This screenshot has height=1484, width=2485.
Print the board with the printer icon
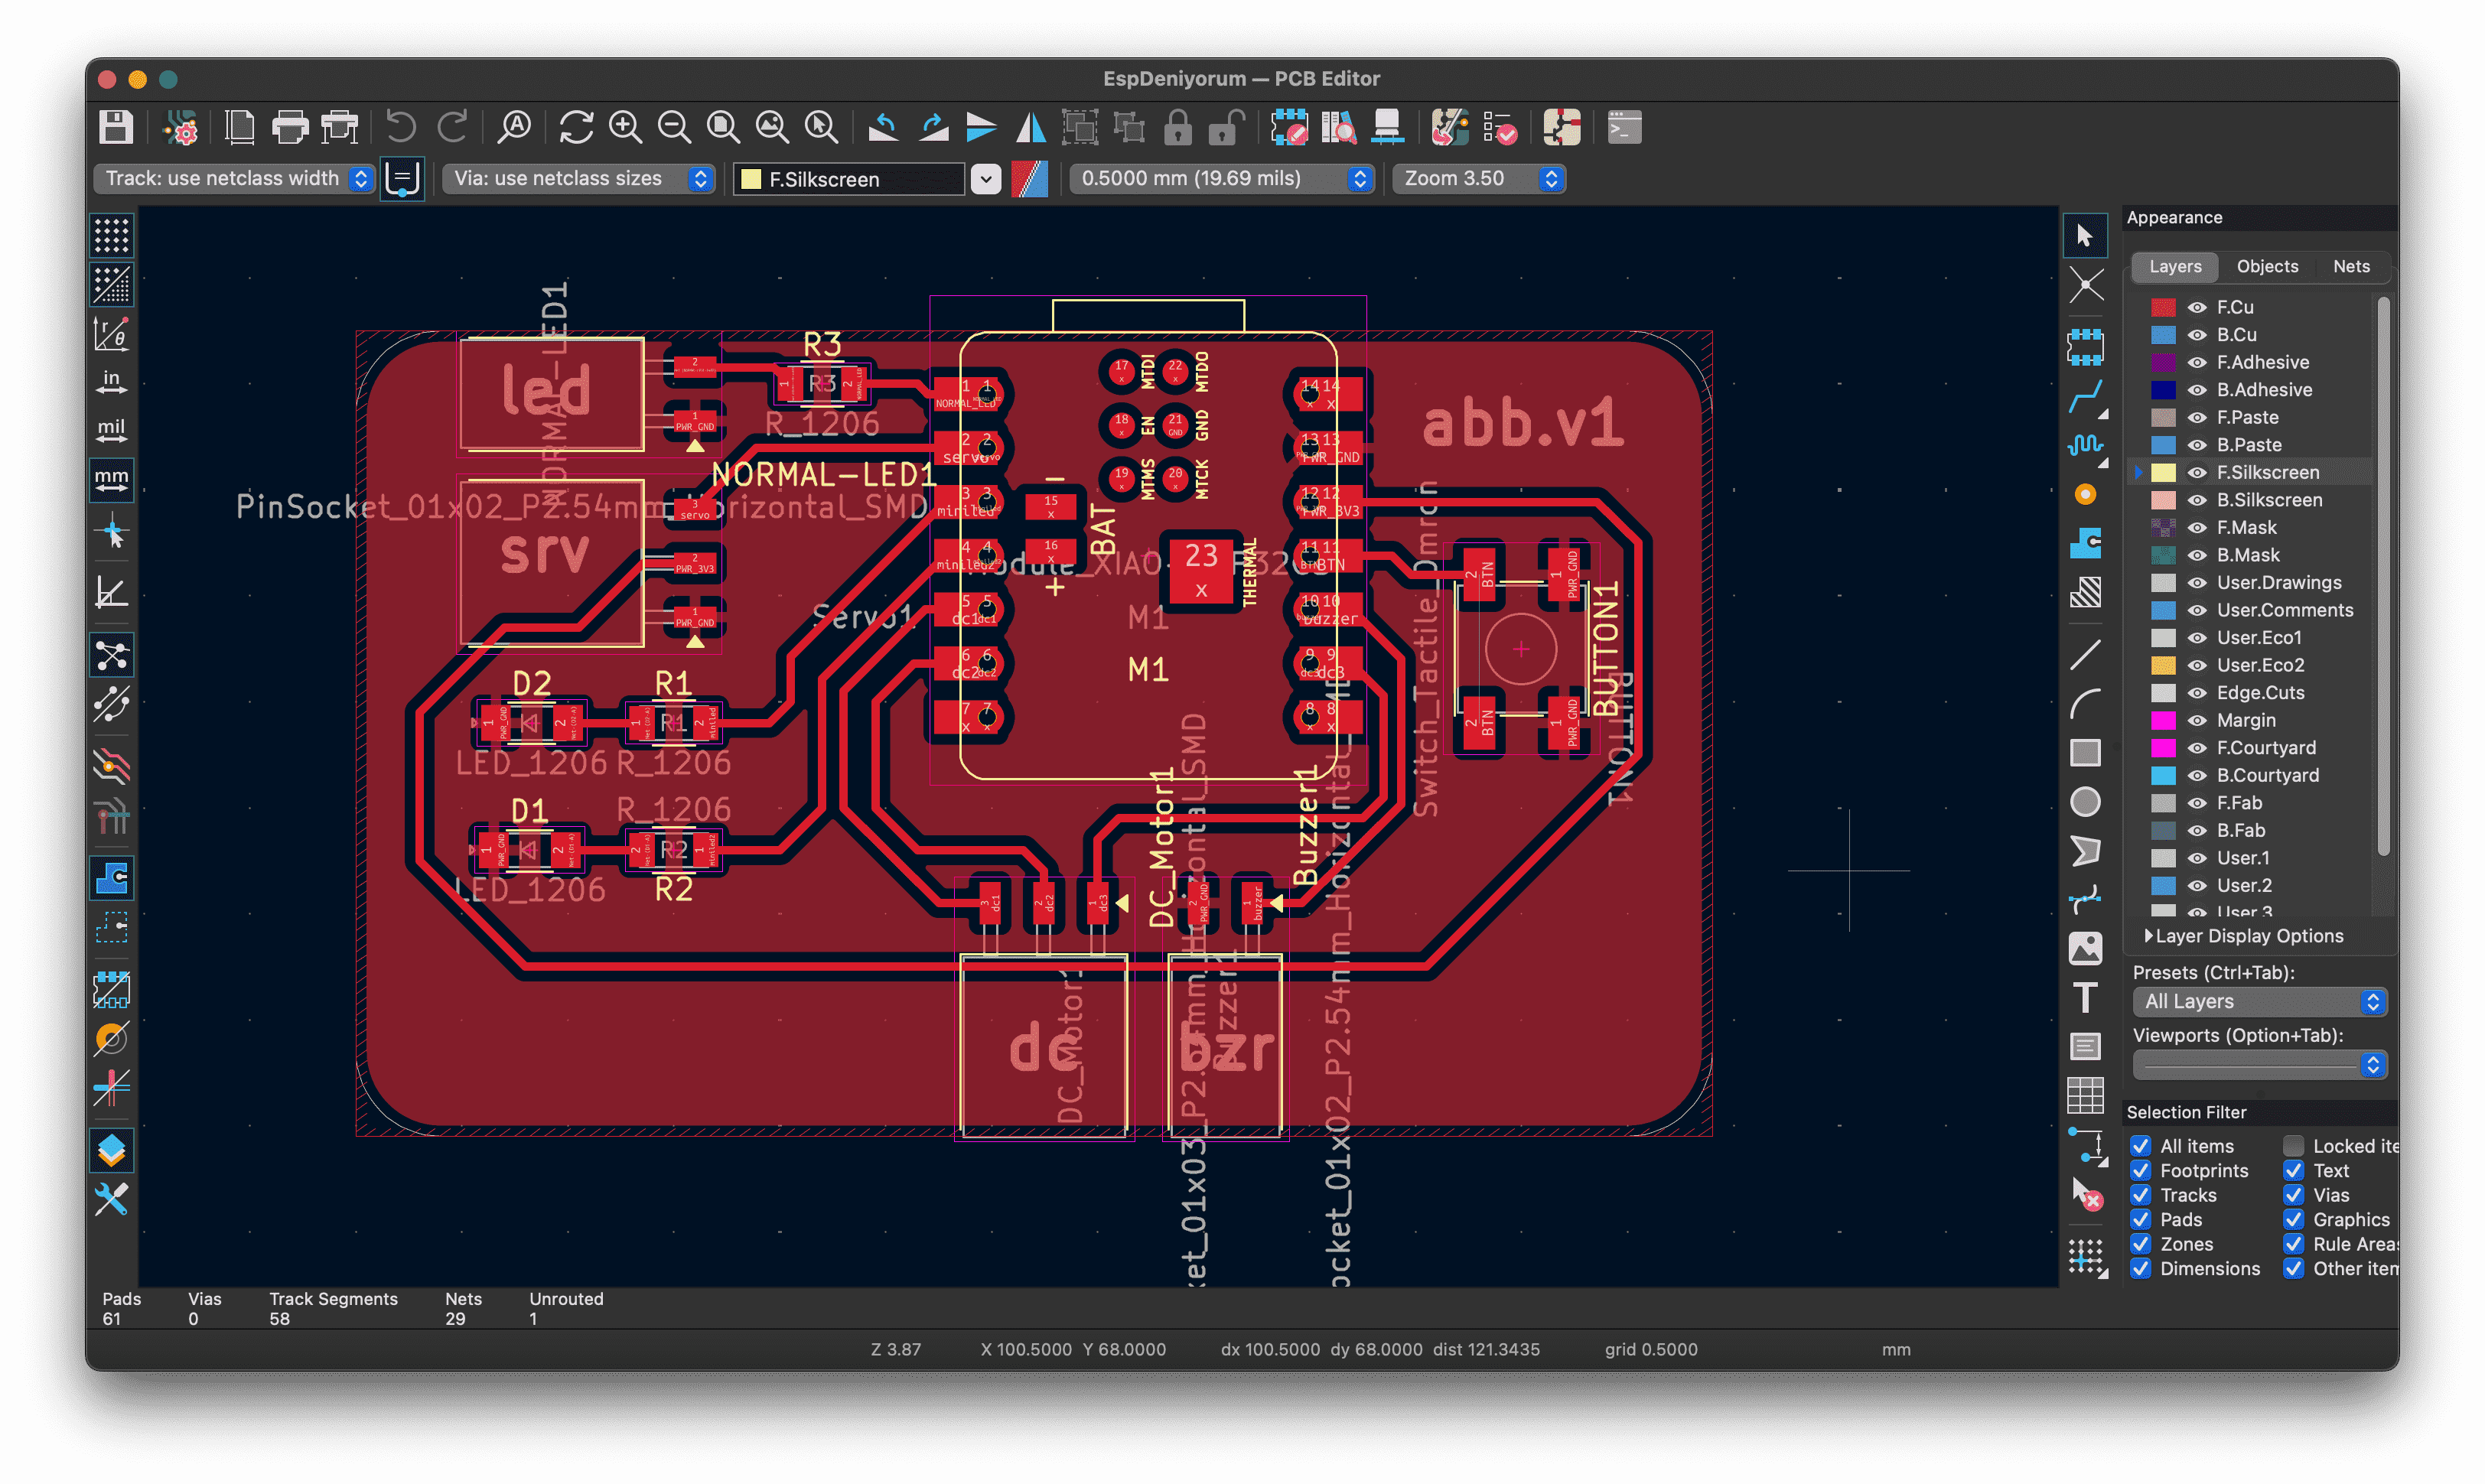pyautogui.click(x=290, y=128)
